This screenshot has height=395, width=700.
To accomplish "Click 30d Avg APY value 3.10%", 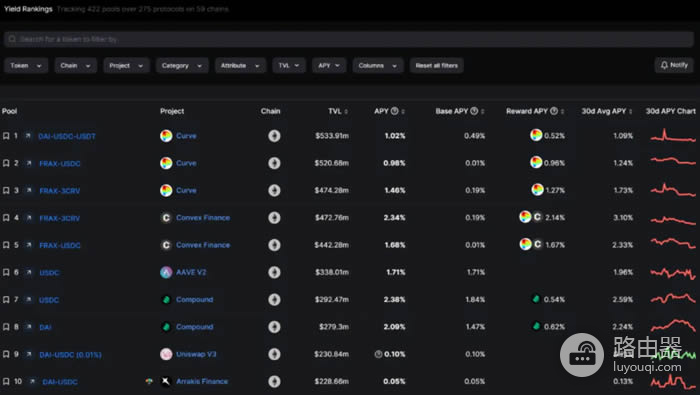I will pyautogui.click(x=623, y=218).
